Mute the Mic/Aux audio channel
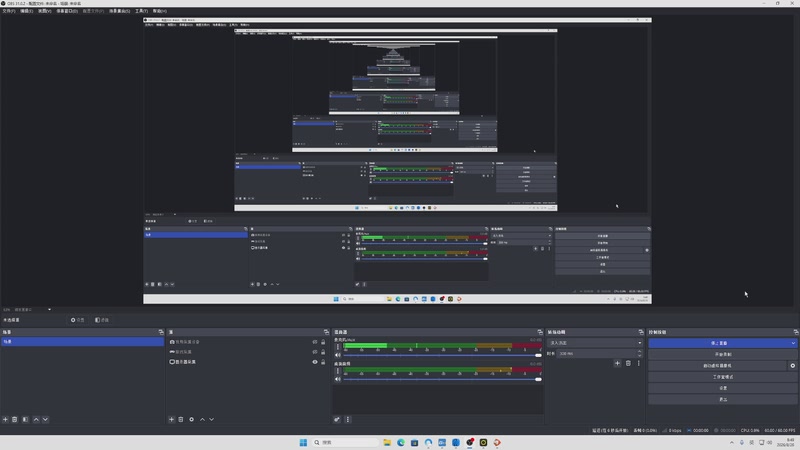800x450 pixels. pos(338,355)
